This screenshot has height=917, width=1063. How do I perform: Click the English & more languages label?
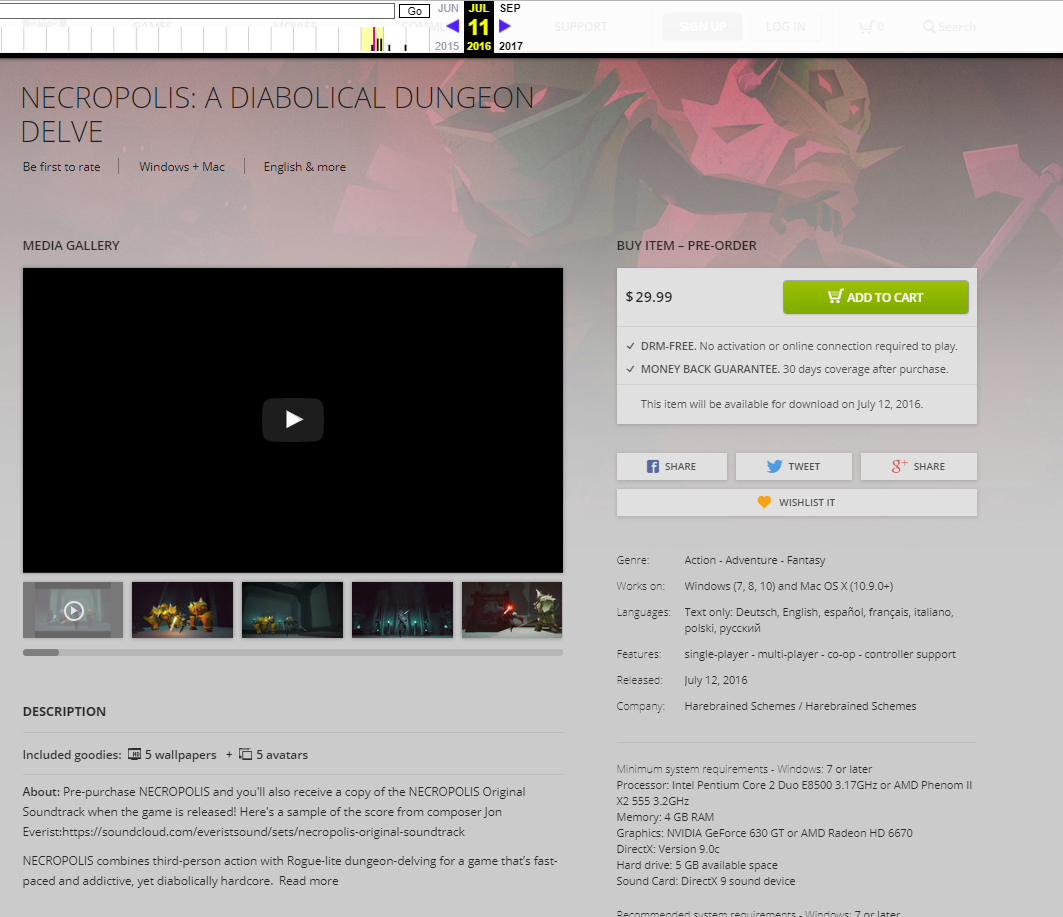[304, 167]
